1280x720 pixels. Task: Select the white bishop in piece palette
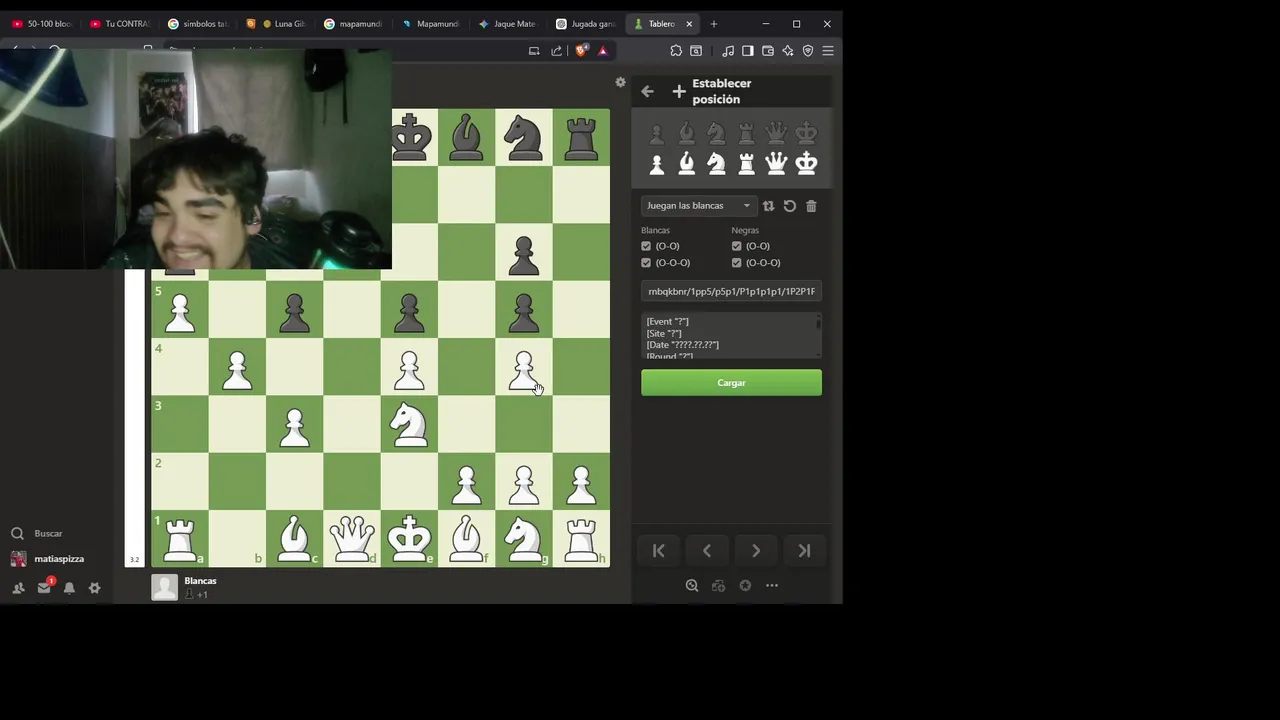[686, 163]
